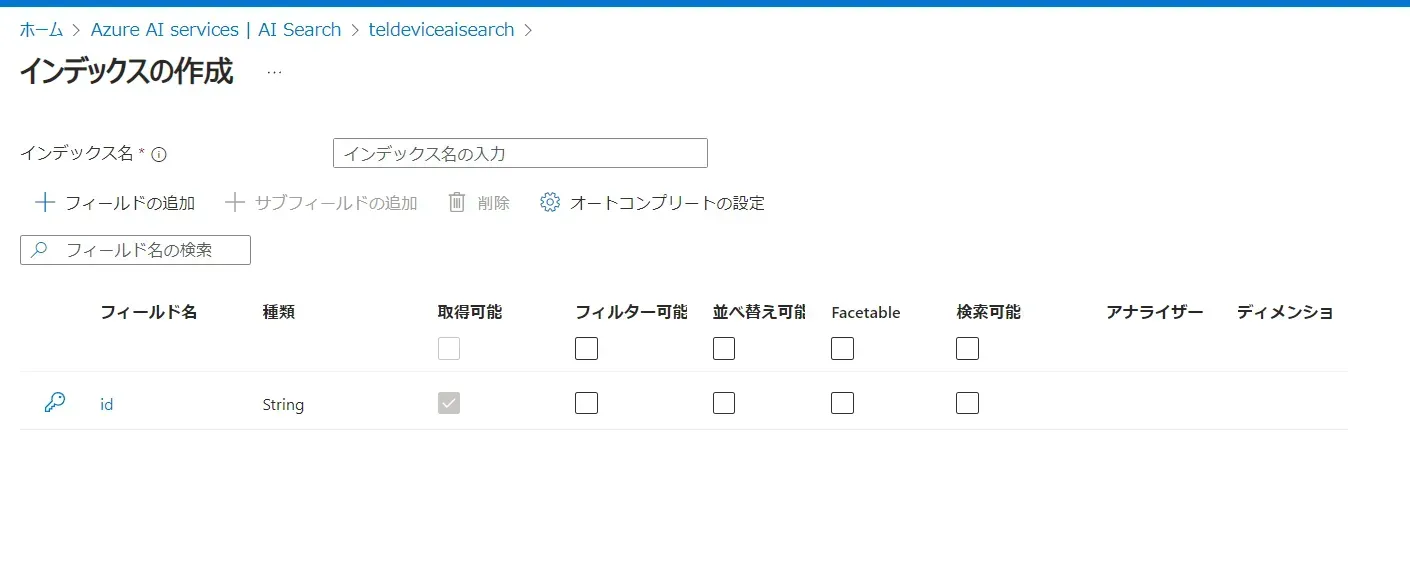
Task: Click the key icon beside id field
Action: [x=55, y=403]
